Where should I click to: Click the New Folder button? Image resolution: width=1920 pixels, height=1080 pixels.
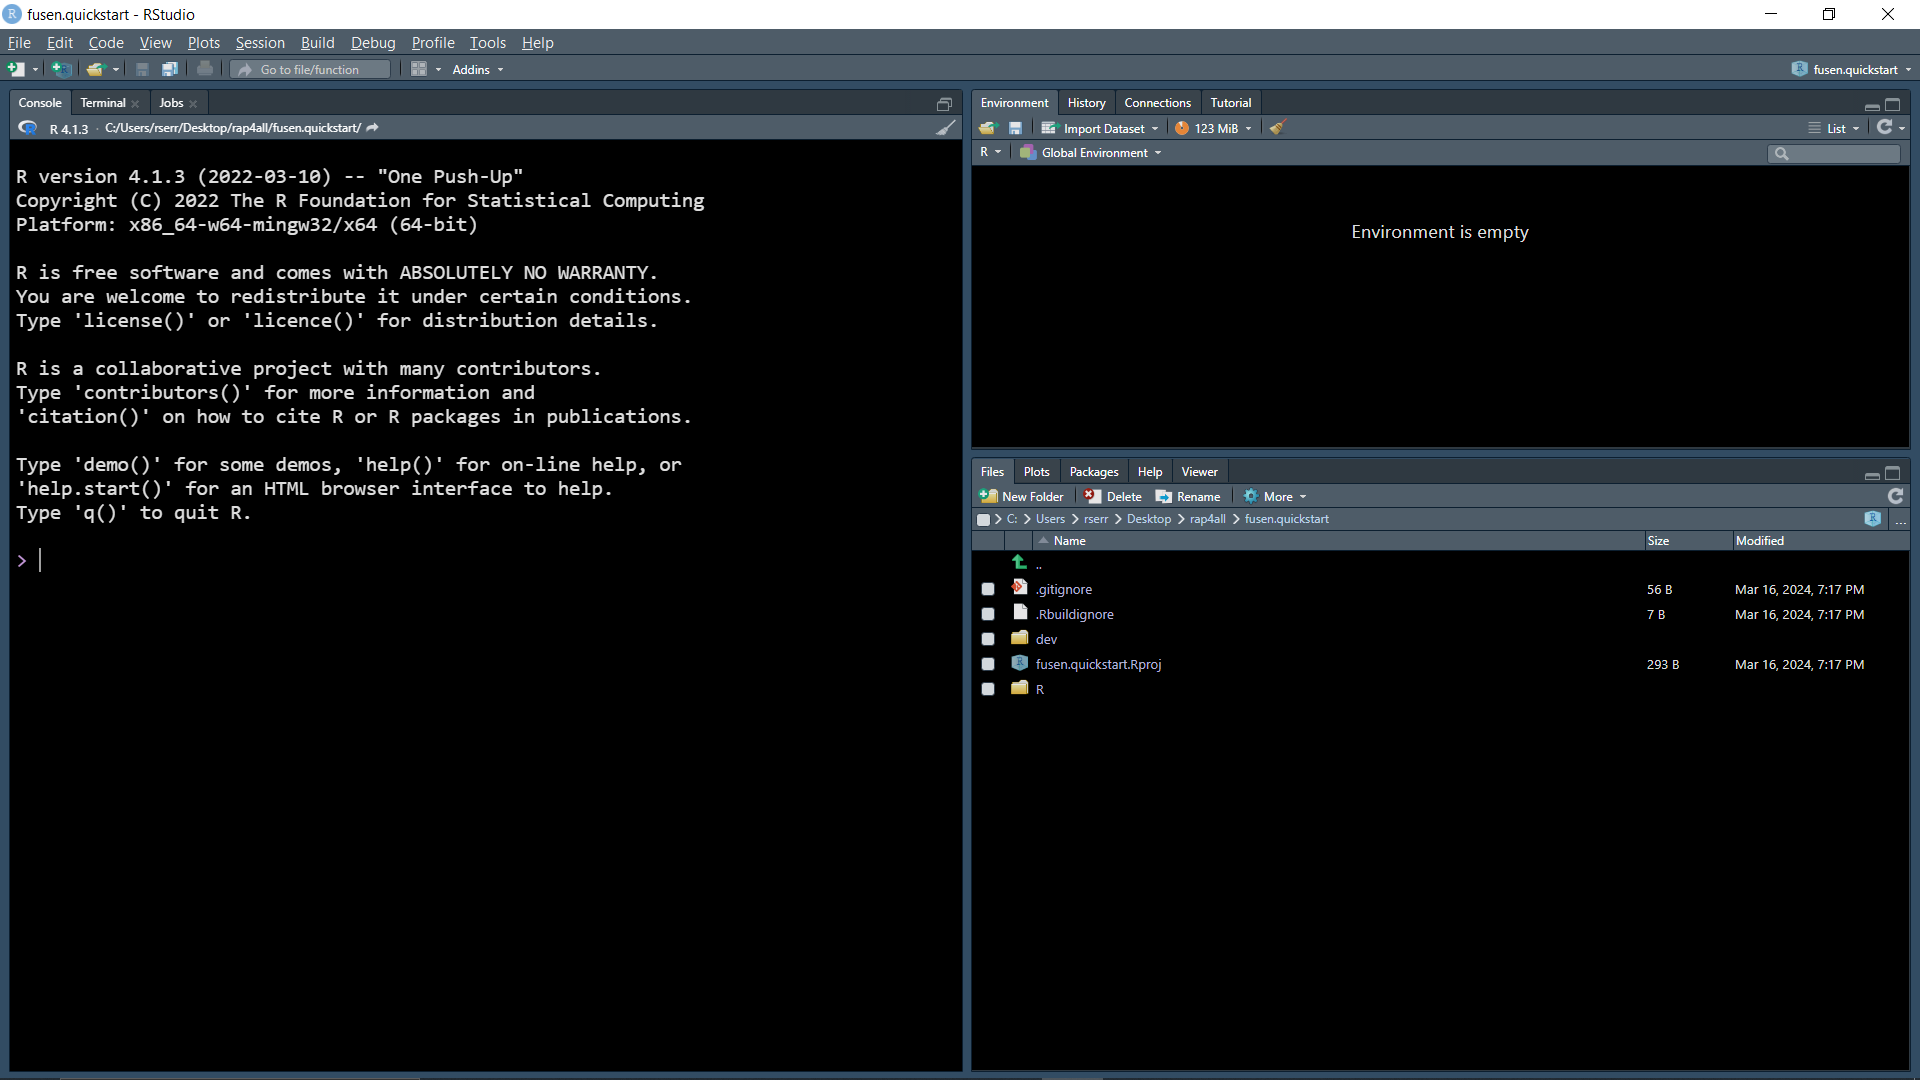coord(1022,497)
